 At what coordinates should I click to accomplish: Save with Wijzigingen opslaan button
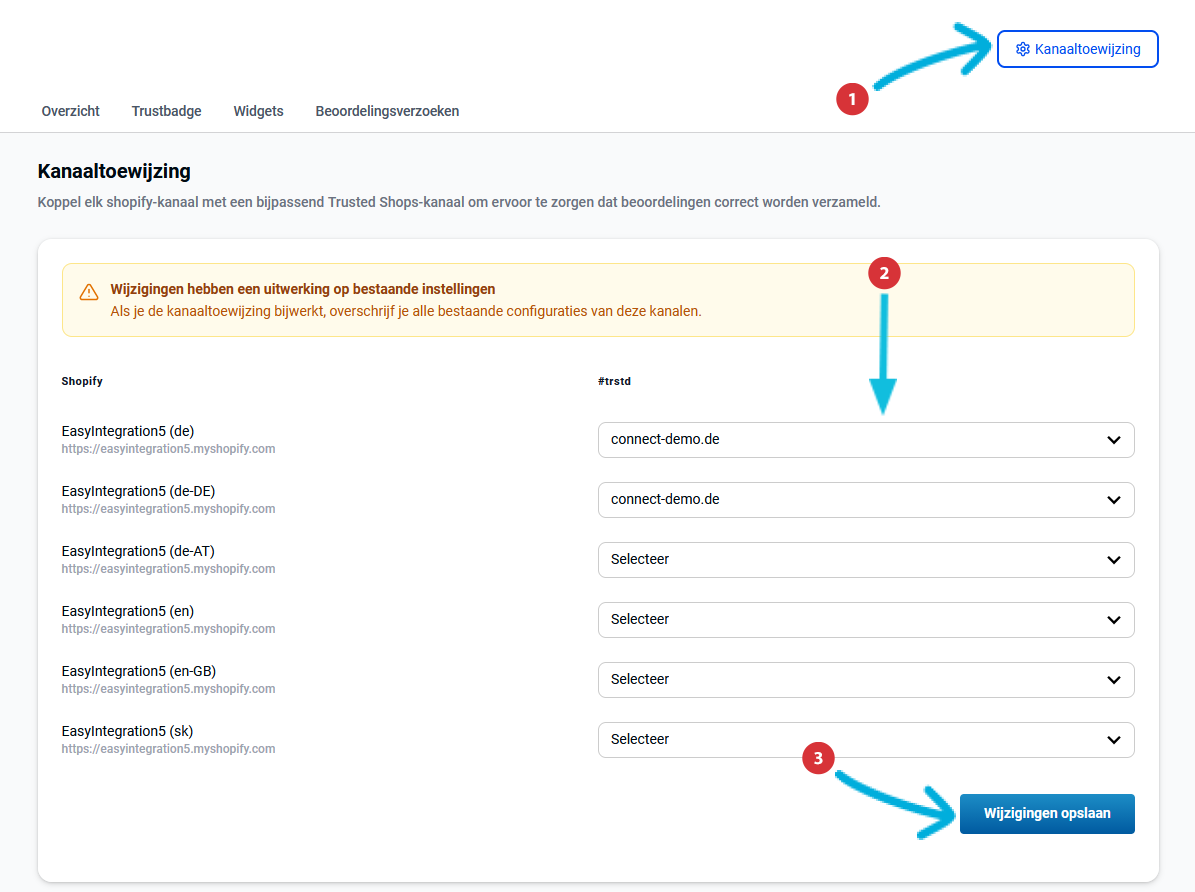click(1047, 814)
